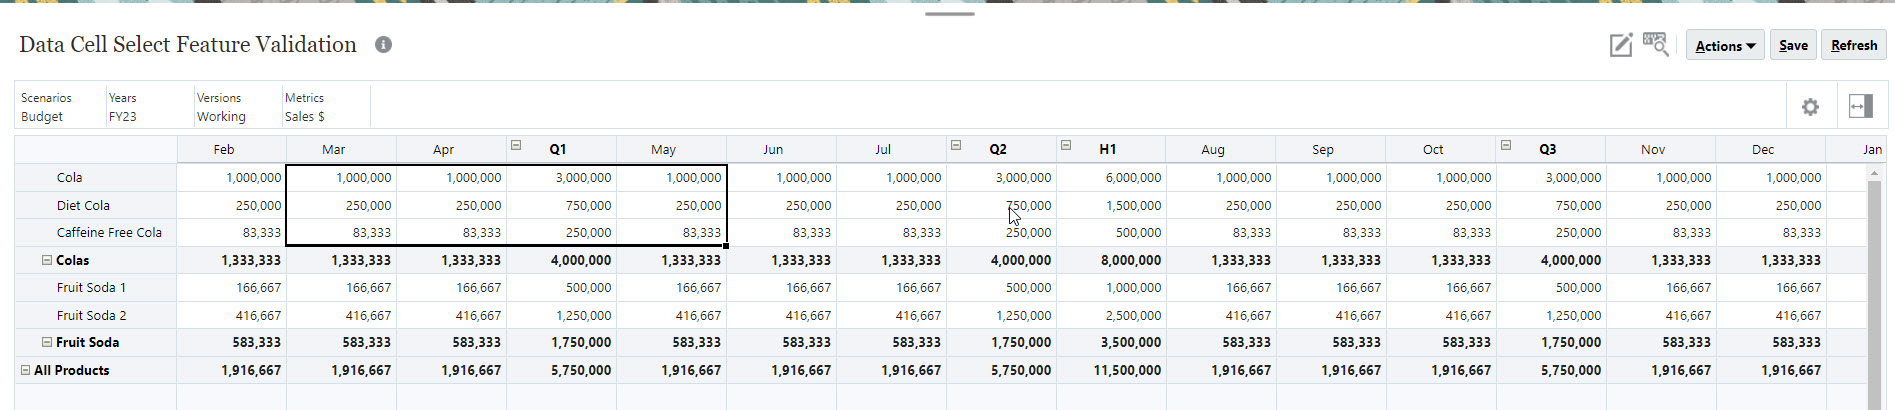Click Fruit Soda 2 Q1 cell 1,250,000
This screenshot has height=410, width=1895.
pyautogui.click(x=561, y=315)
